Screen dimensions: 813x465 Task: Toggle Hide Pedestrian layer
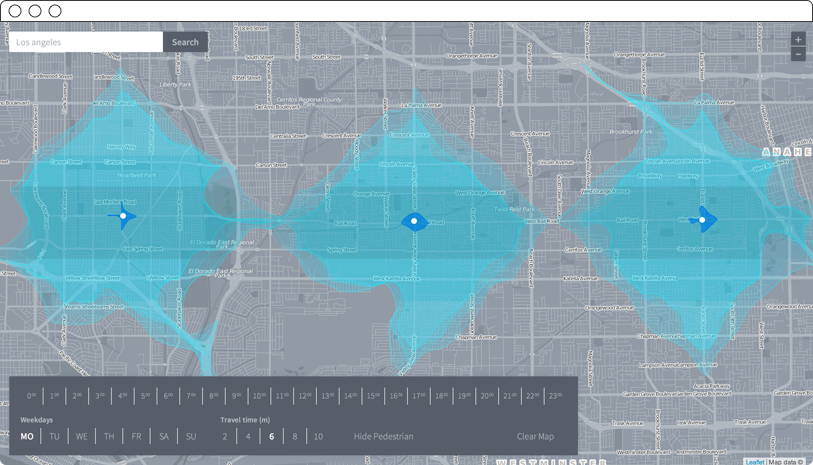point(383,437)
